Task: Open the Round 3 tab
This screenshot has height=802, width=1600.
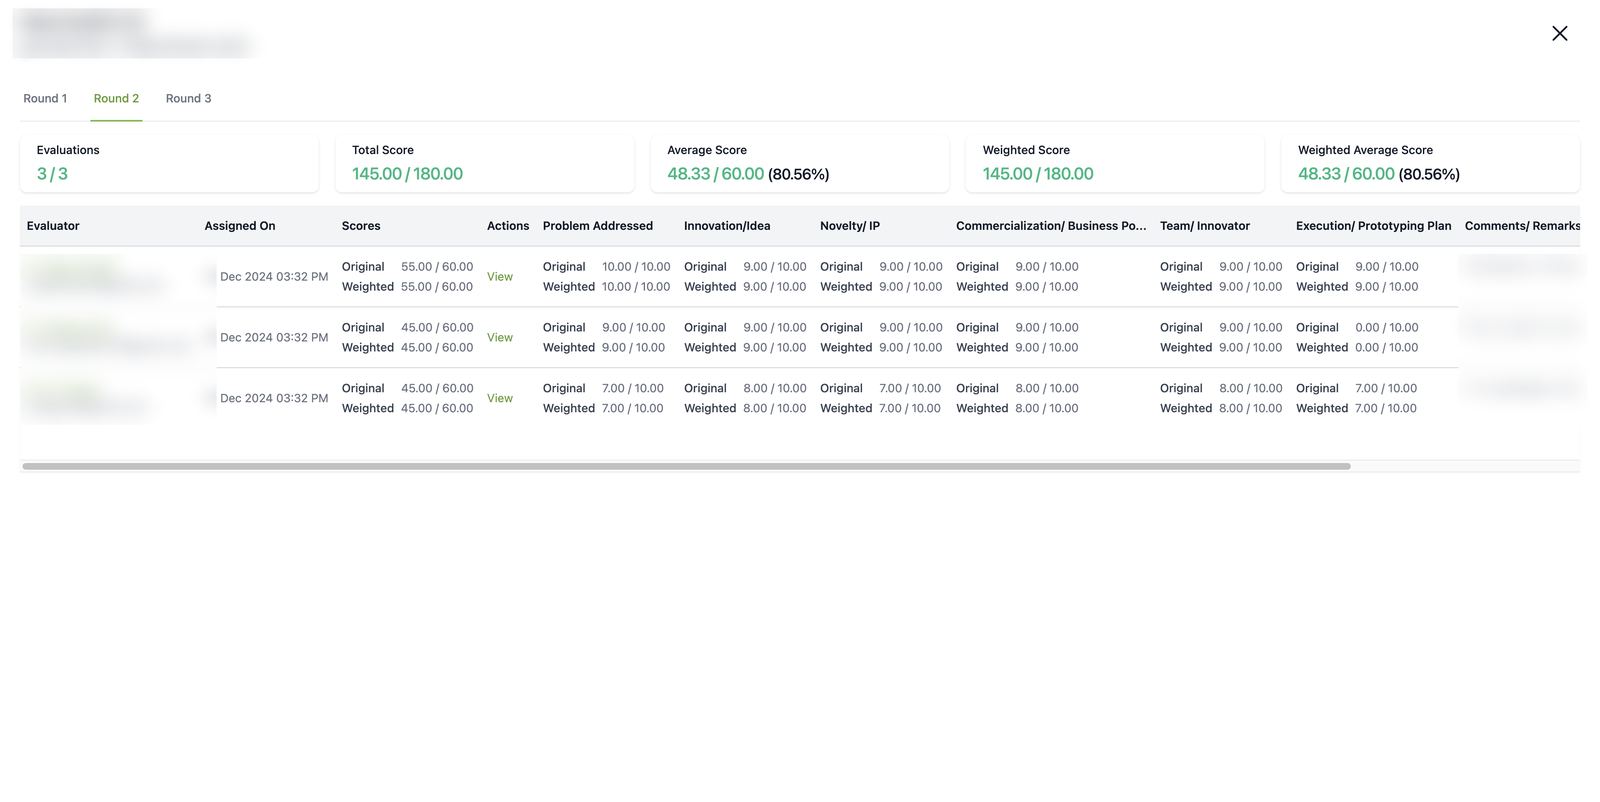Action: point(188,98)
